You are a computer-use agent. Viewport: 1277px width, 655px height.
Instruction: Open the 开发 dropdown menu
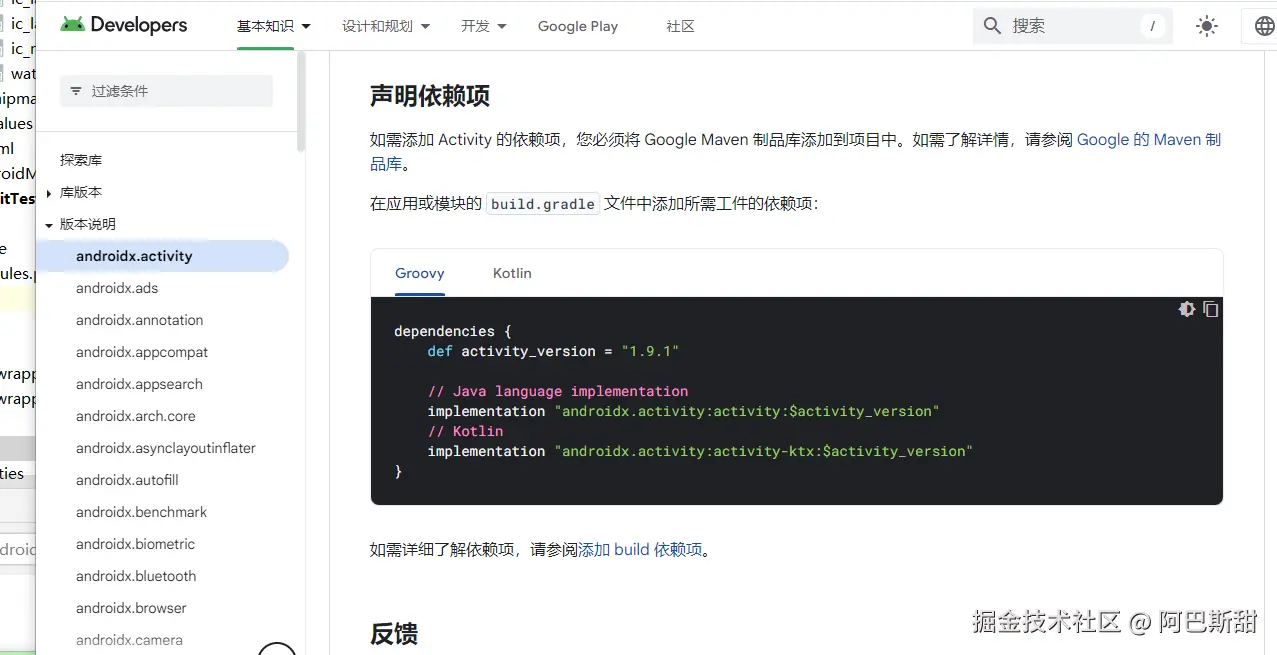(483, 26)
